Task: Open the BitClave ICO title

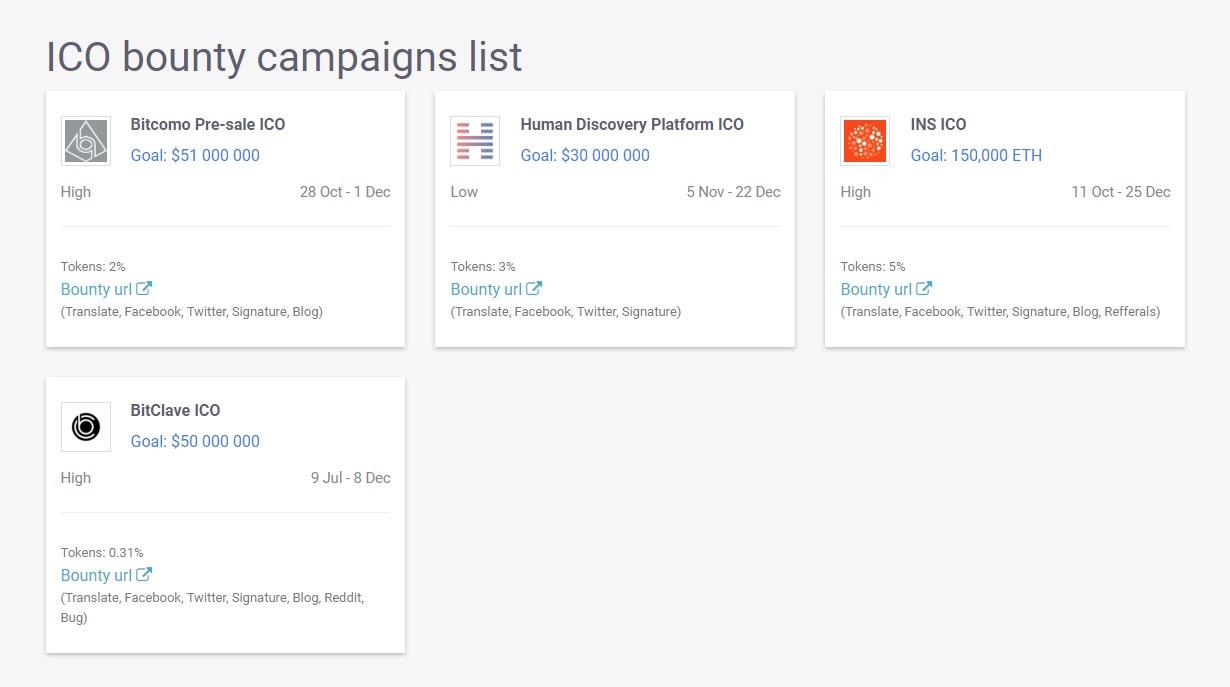Action: click(x=175, y=411)
